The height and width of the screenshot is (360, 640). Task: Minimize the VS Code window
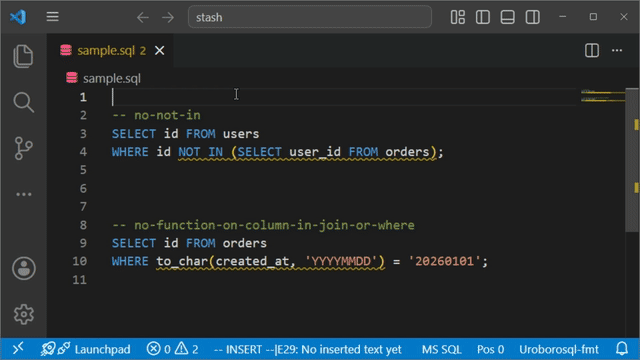562,17
